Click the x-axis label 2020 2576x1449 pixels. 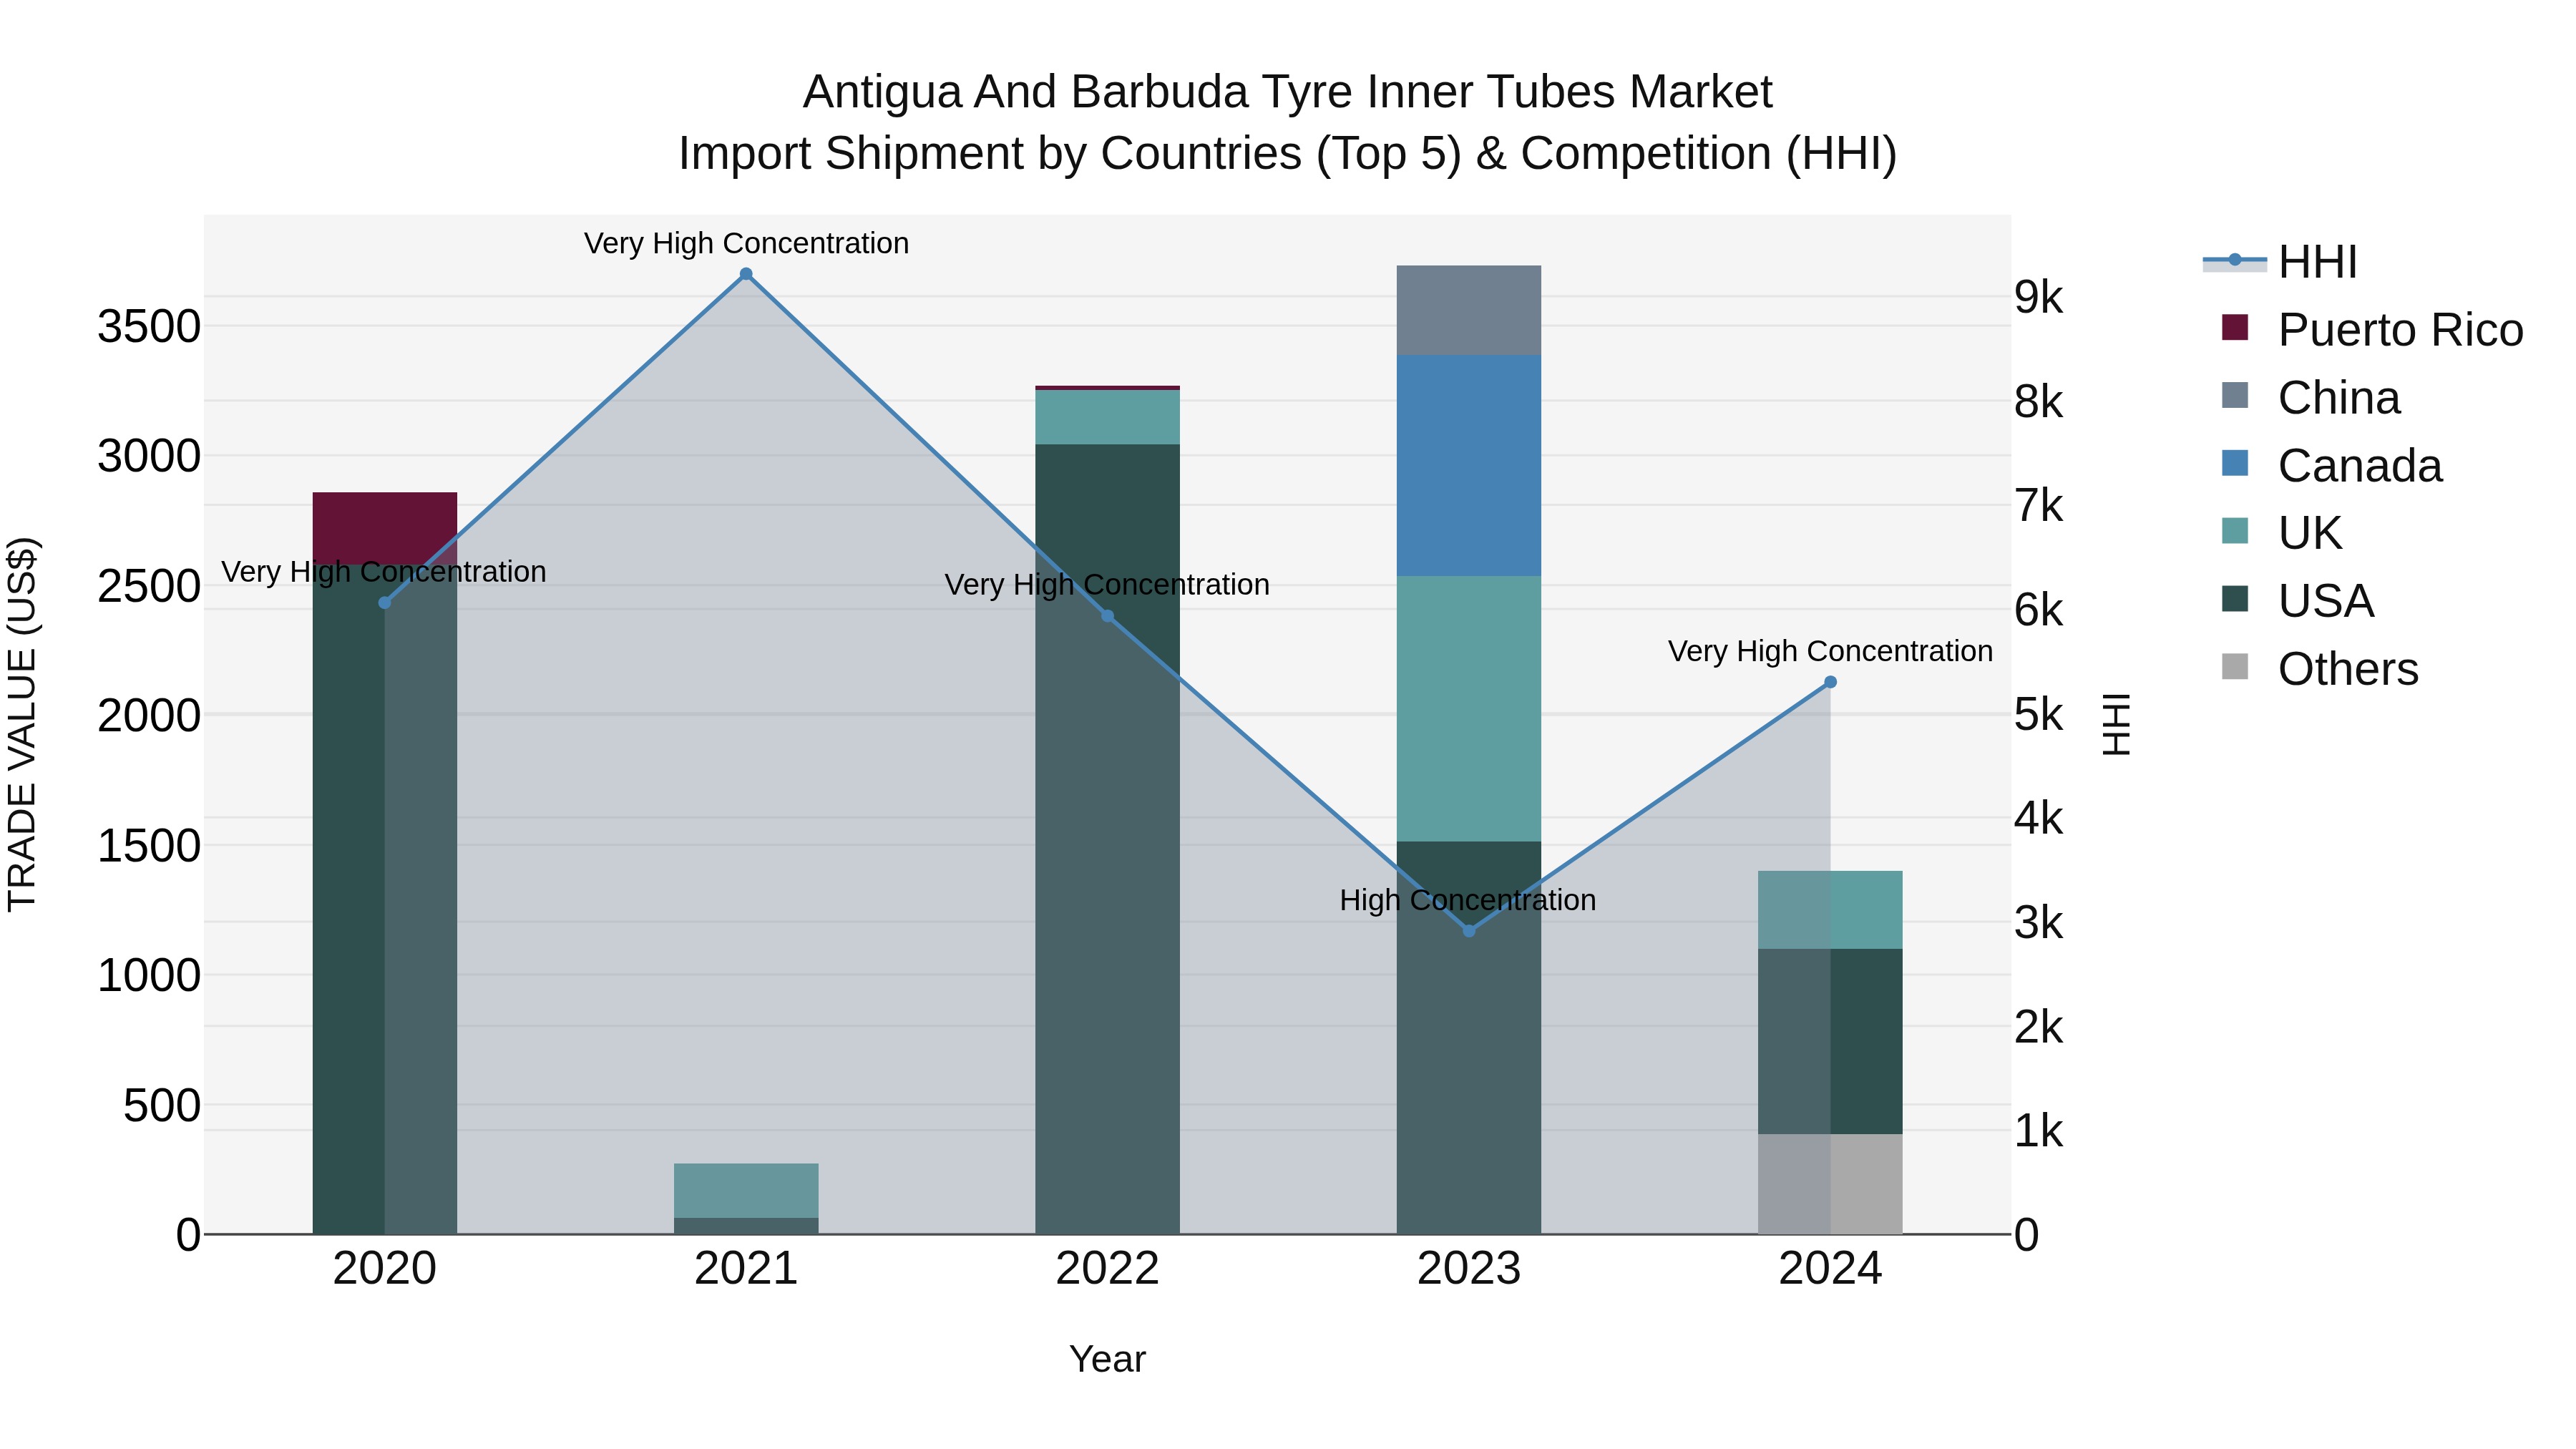(x=385, y=1269)
